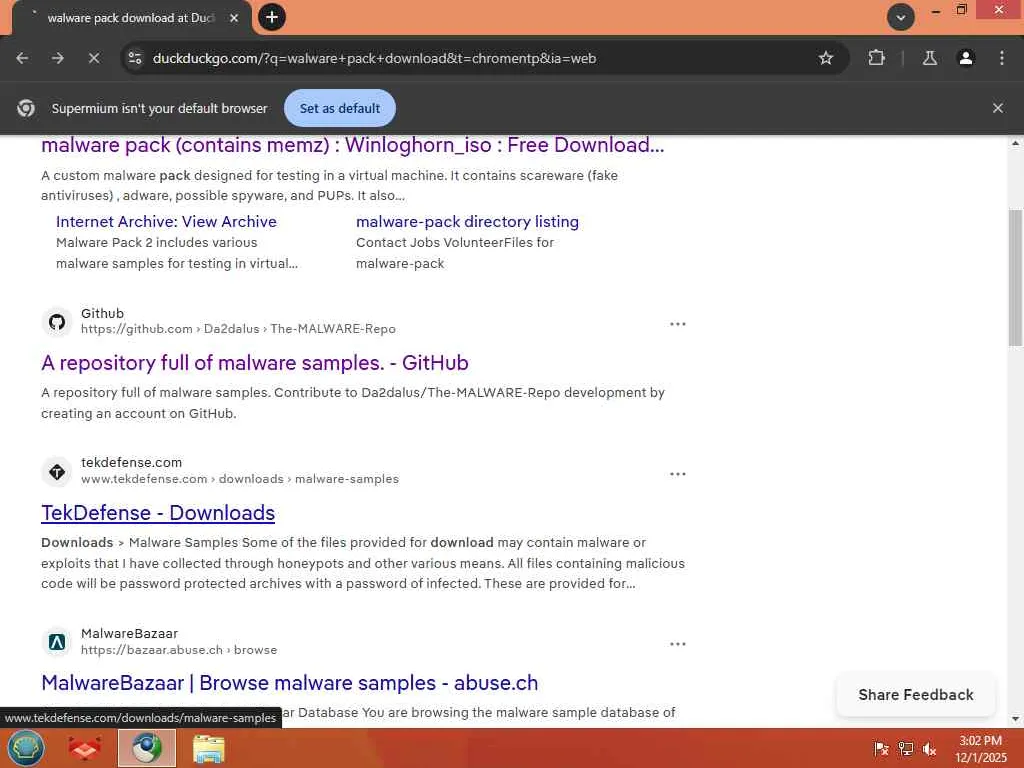Click the Github source name text

click(x=103, y=313)
